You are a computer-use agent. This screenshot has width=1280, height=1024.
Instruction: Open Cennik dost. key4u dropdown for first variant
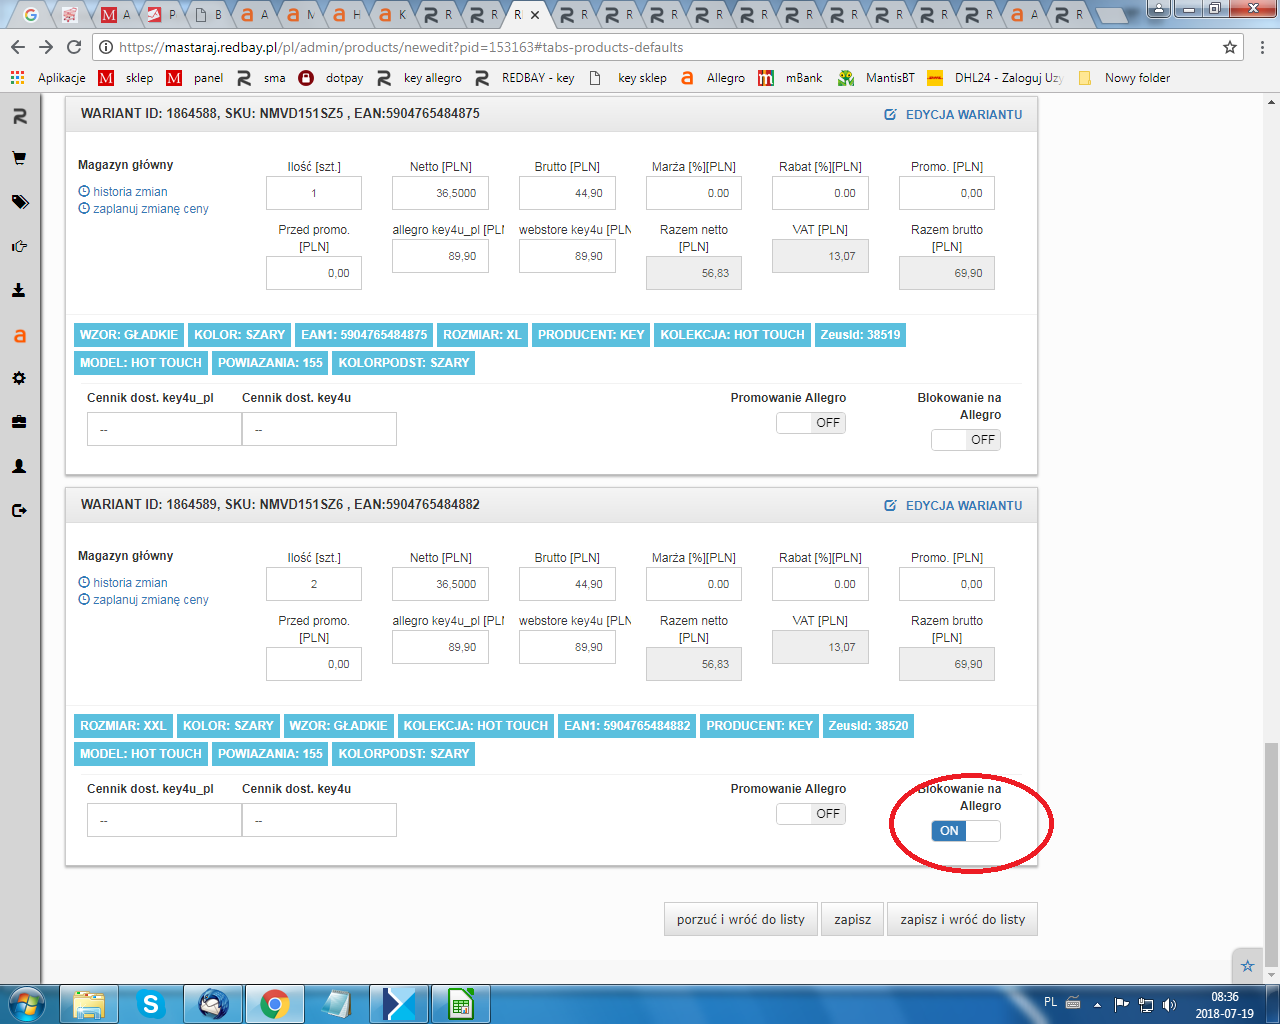pyautogui.click(x=319, y=429)
